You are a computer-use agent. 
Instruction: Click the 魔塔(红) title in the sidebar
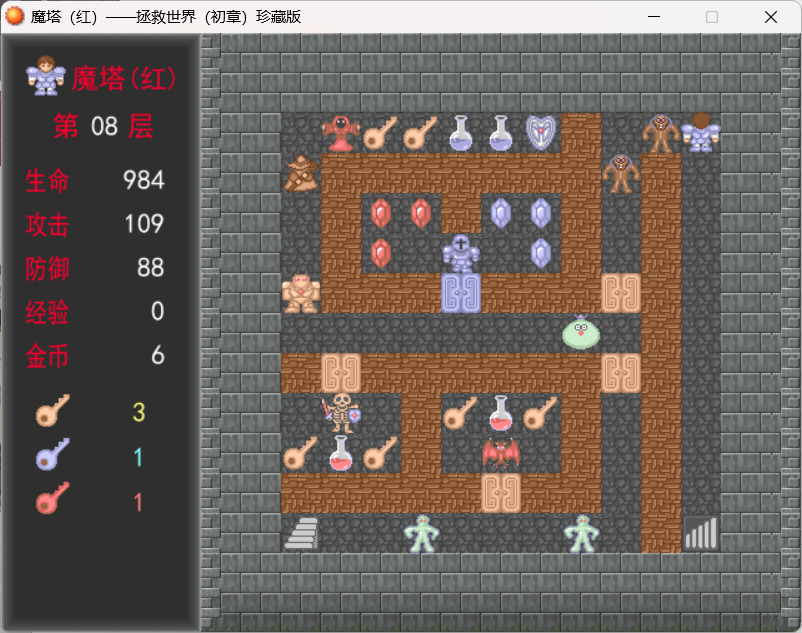(124, 79)
